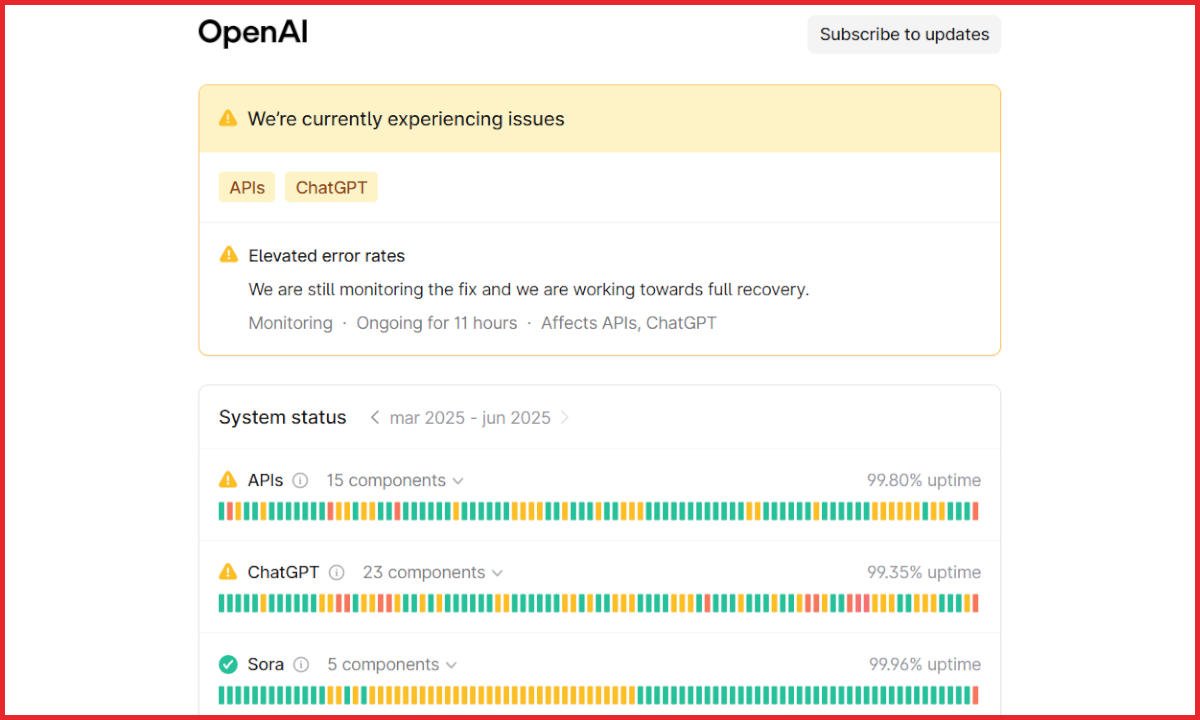Click the green checkmark icon beside Sora
This screenshot has width=1200, height=720.
point(228,664)
